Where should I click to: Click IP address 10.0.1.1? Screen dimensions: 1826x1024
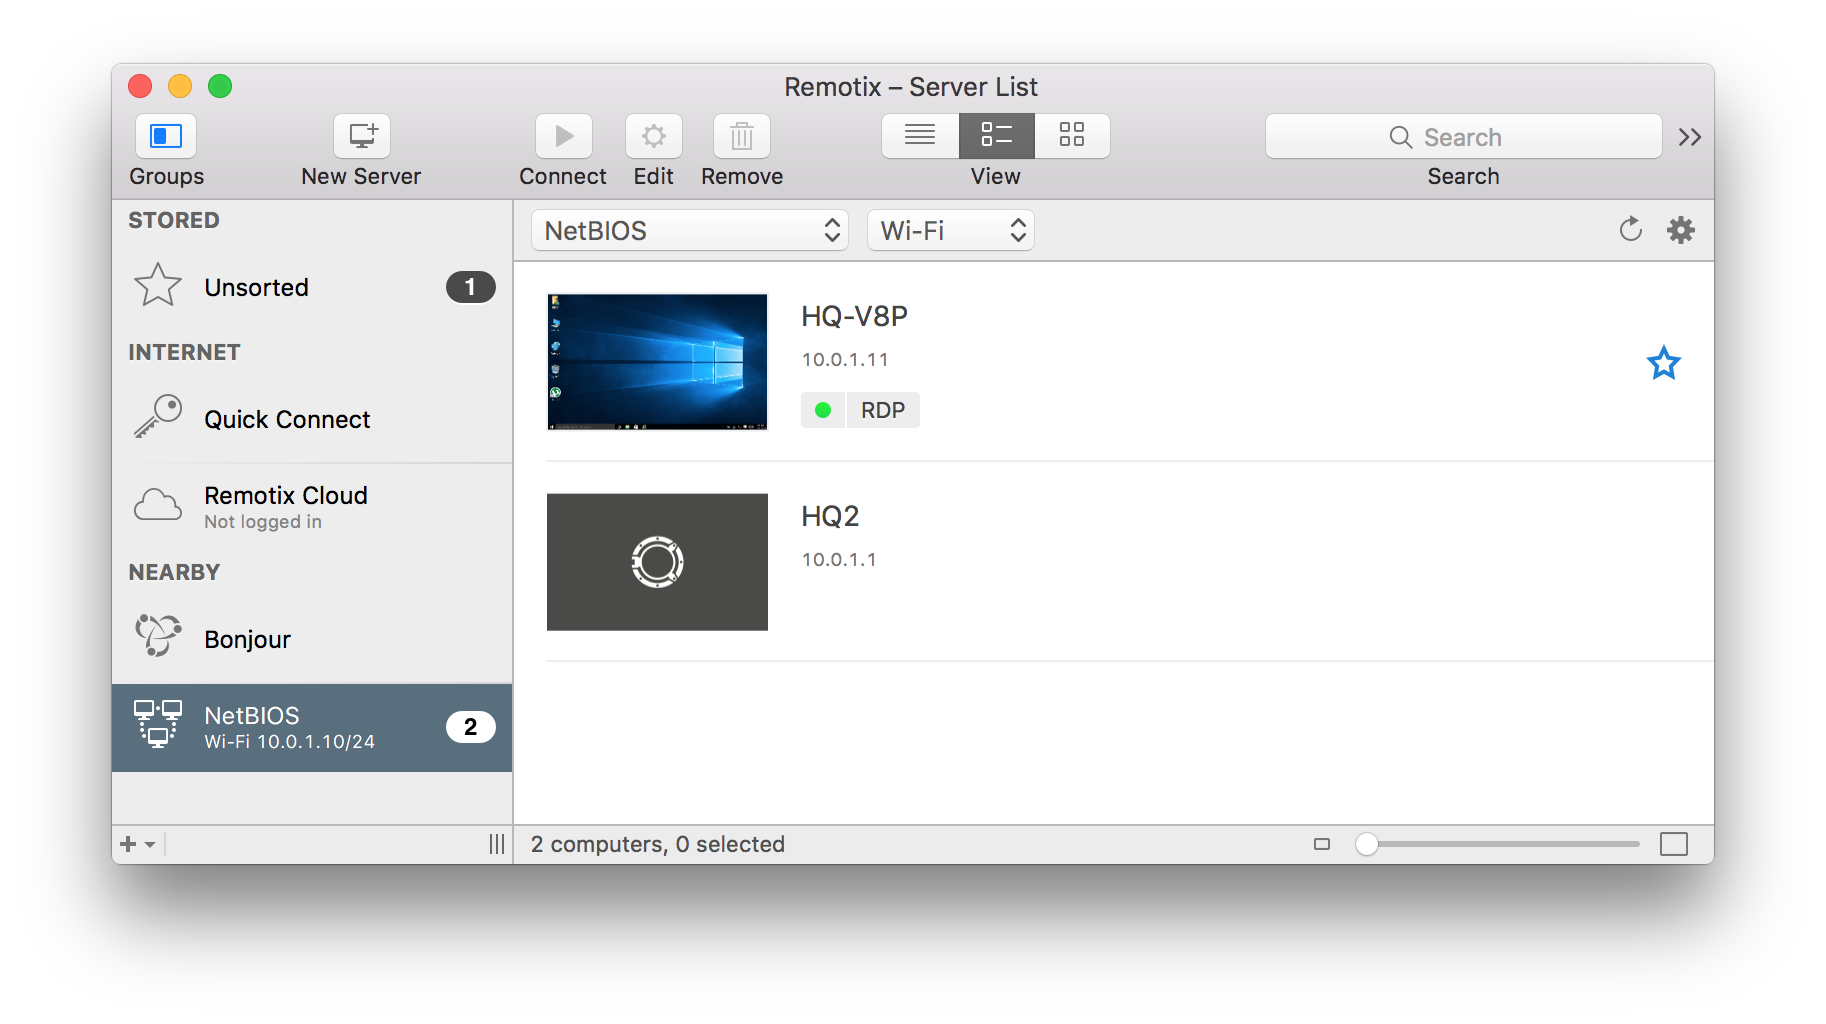tap(839, 559)
